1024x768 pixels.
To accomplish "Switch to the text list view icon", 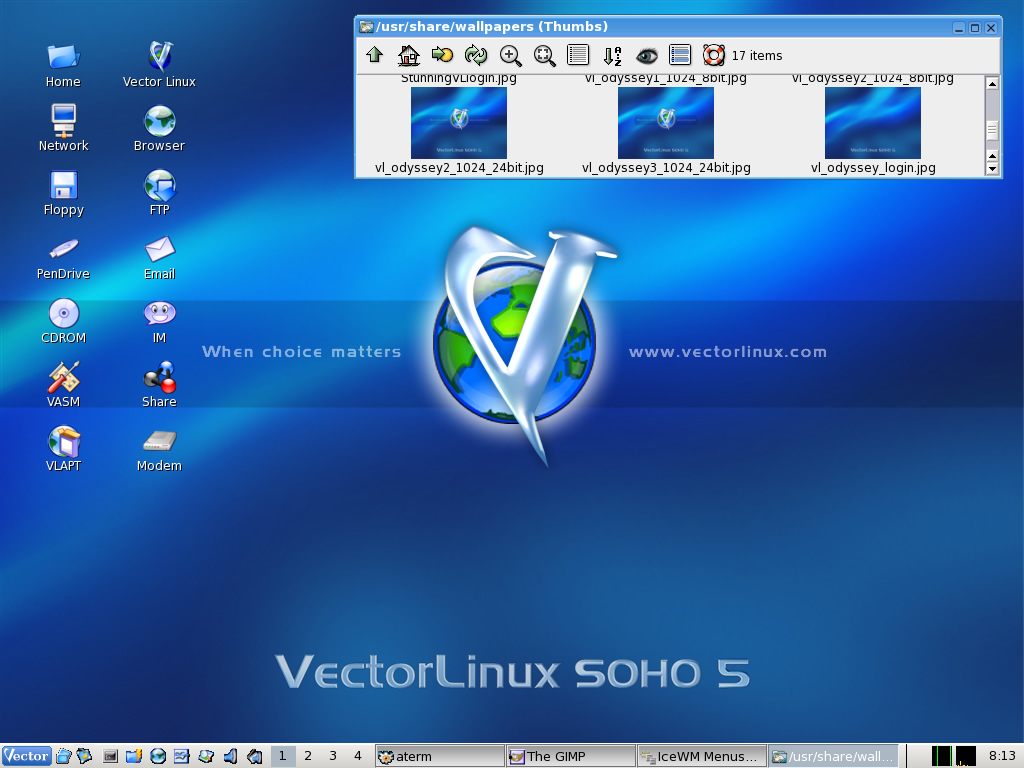I will click(578, 56).
